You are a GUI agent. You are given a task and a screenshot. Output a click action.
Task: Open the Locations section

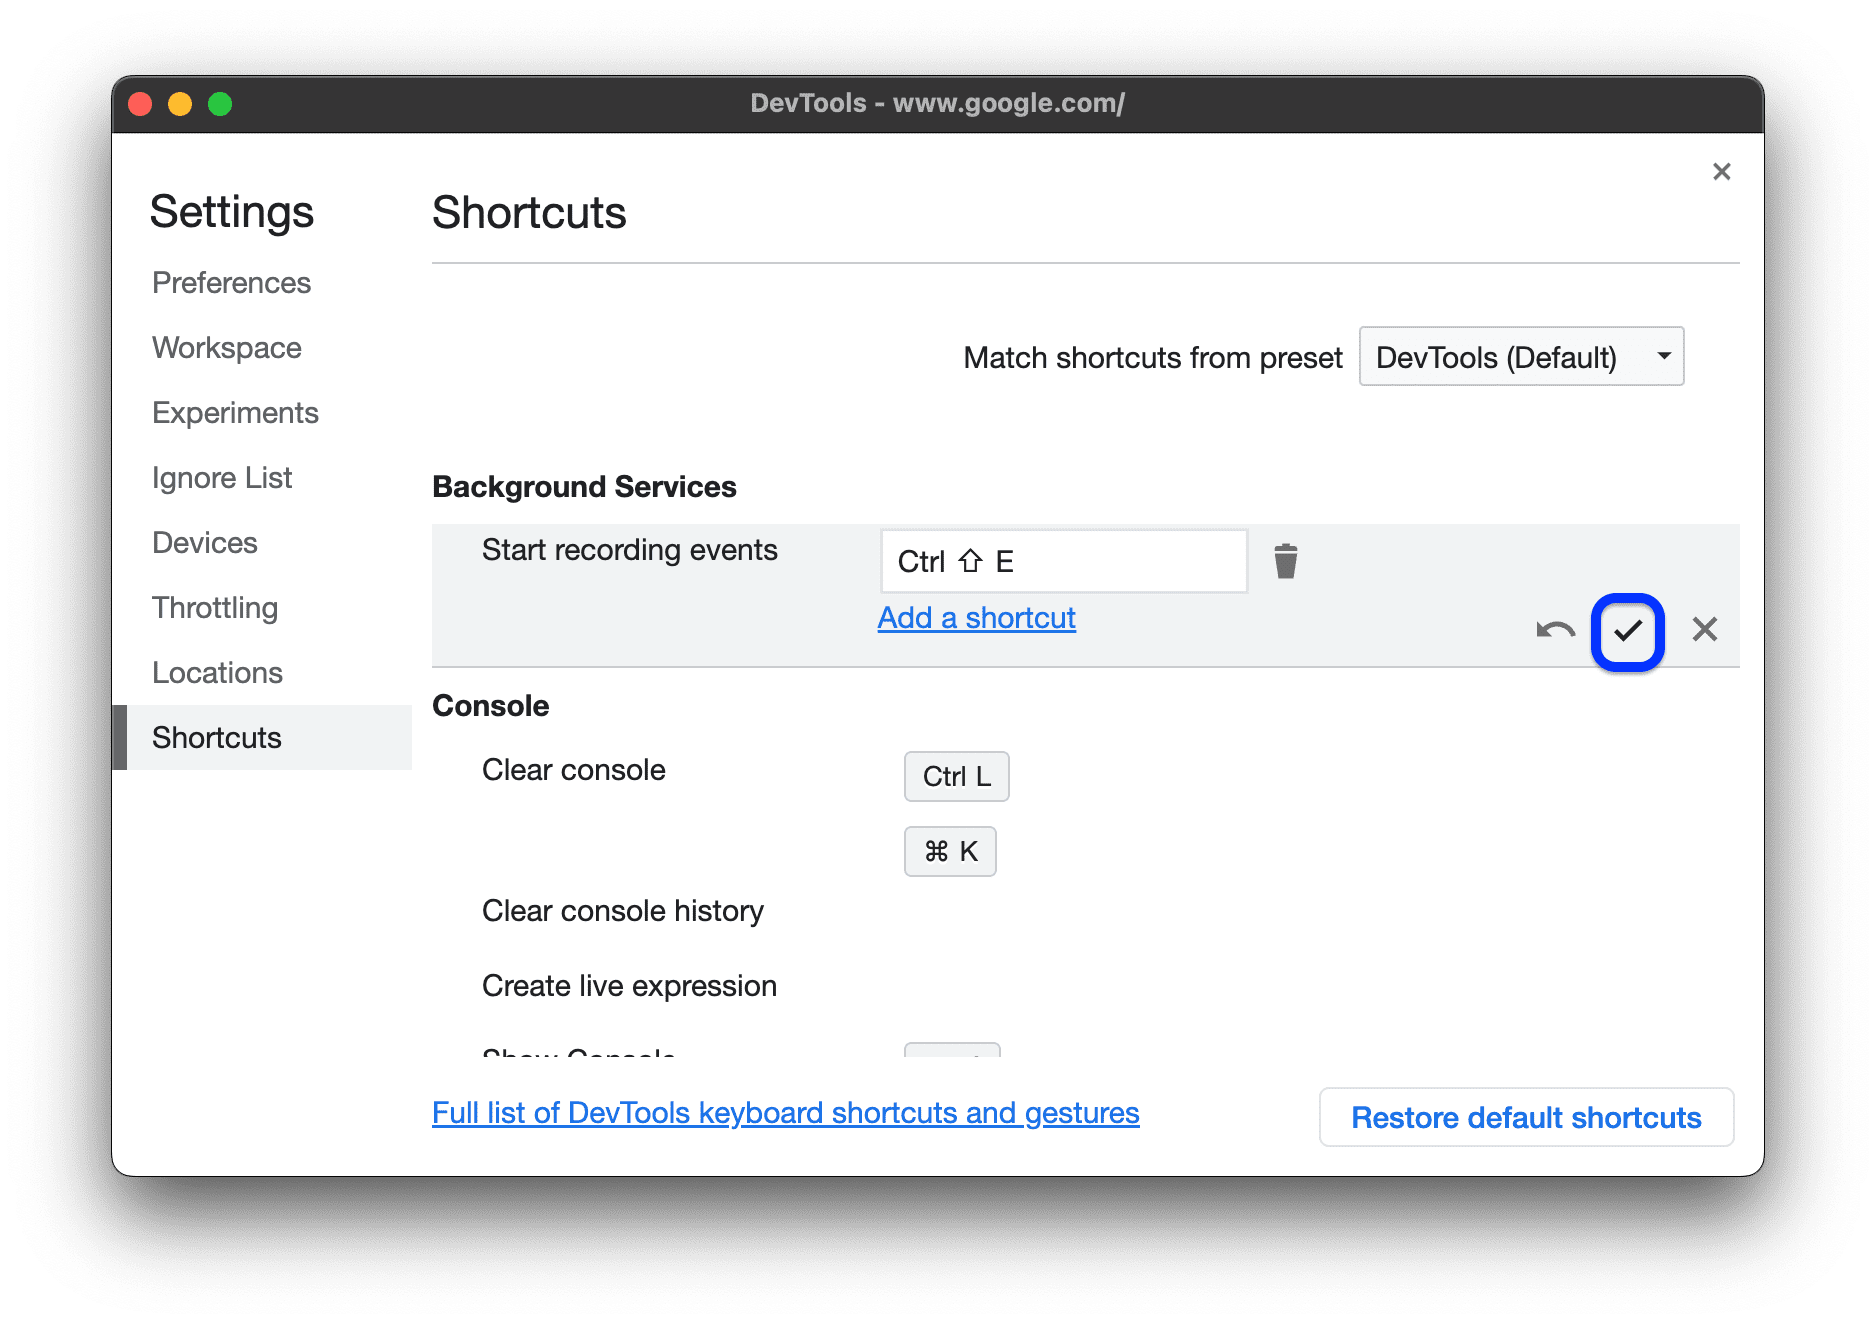[x=217, y=672]
